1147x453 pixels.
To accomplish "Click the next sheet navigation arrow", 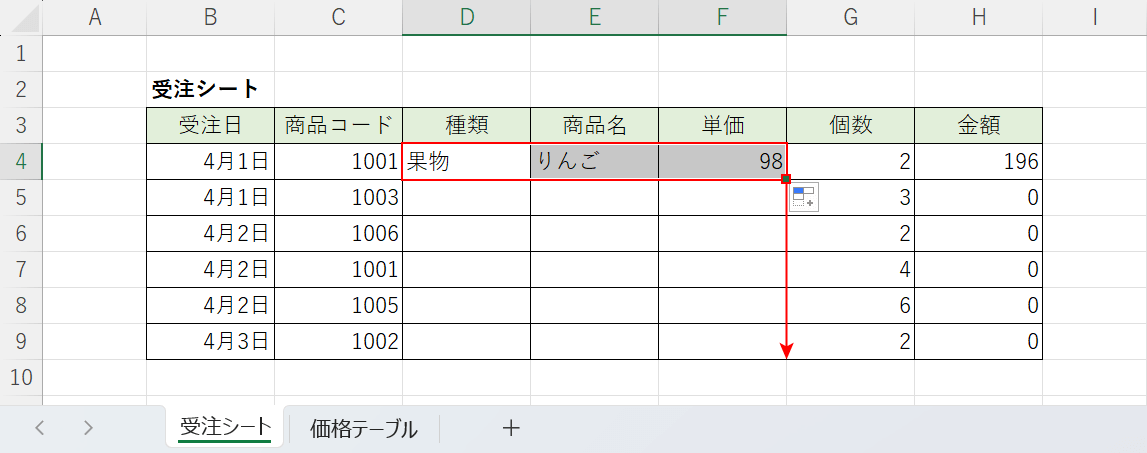I will point(88,428).
